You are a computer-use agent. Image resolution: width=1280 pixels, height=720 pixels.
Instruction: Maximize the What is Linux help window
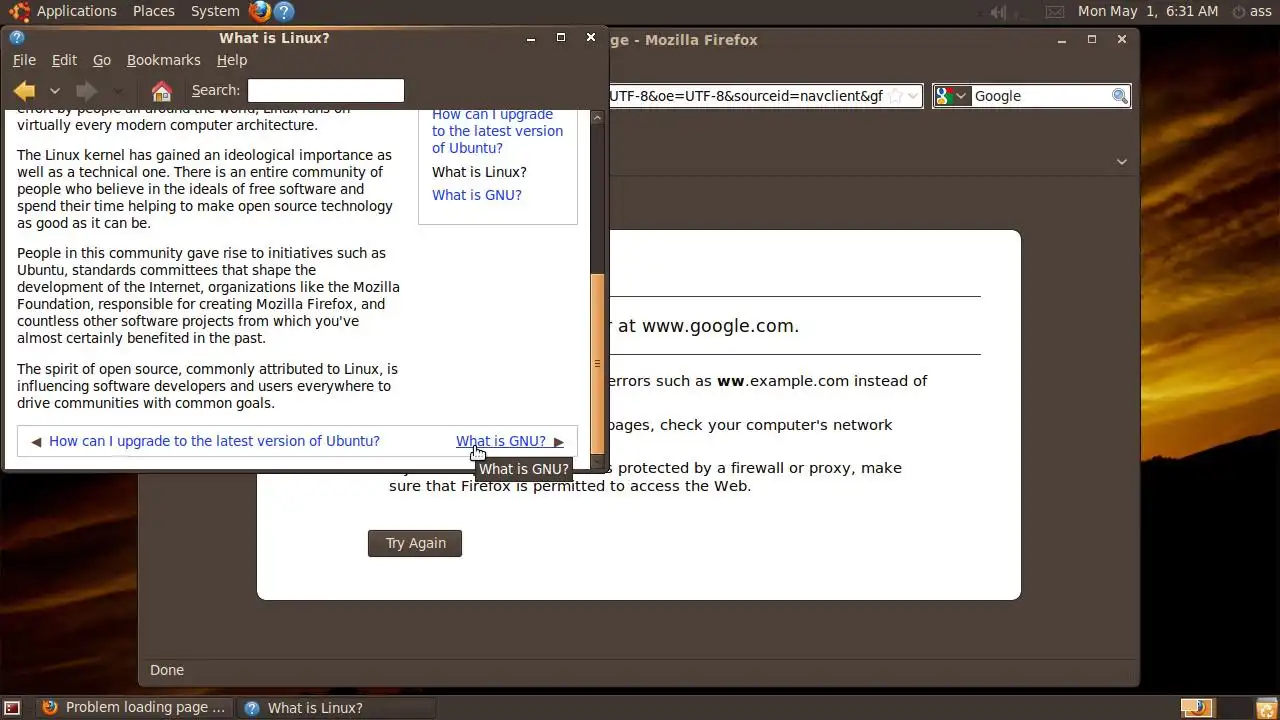(561, 37)
